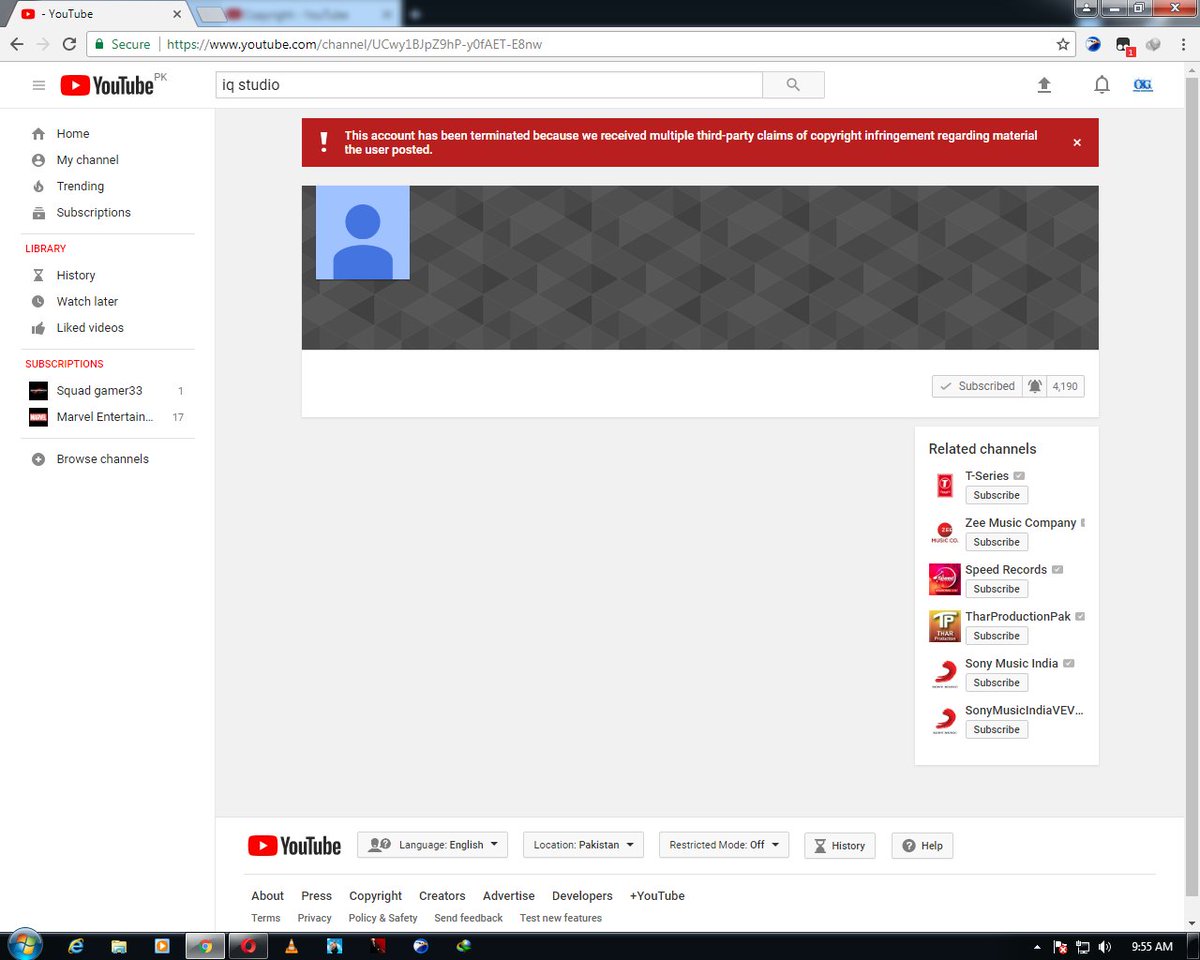Click the LIBRARY section header

tap(46, 248)
